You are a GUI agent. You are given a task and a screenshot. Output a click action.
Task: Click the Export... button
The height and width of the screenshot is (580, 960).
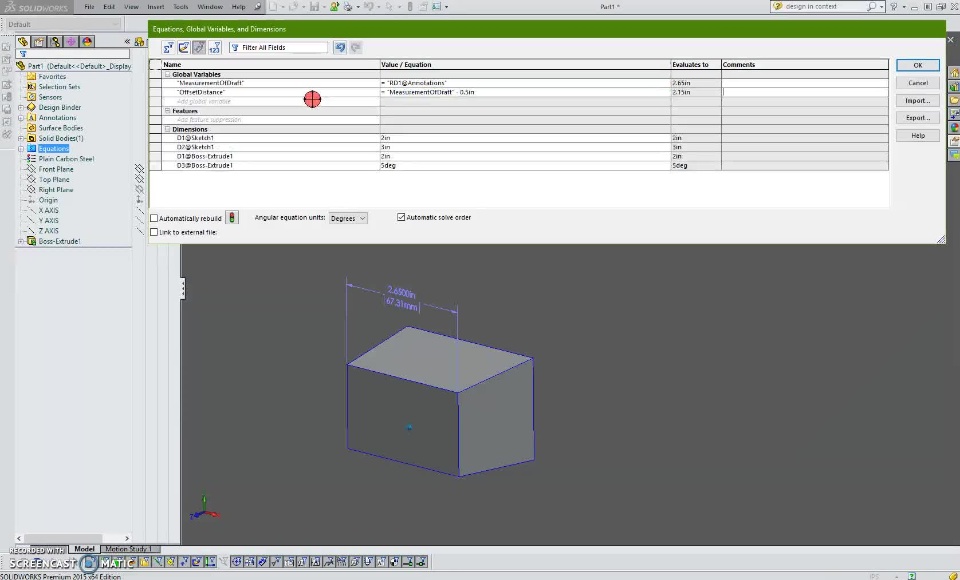pyautogui.click(x=918, y=118)
